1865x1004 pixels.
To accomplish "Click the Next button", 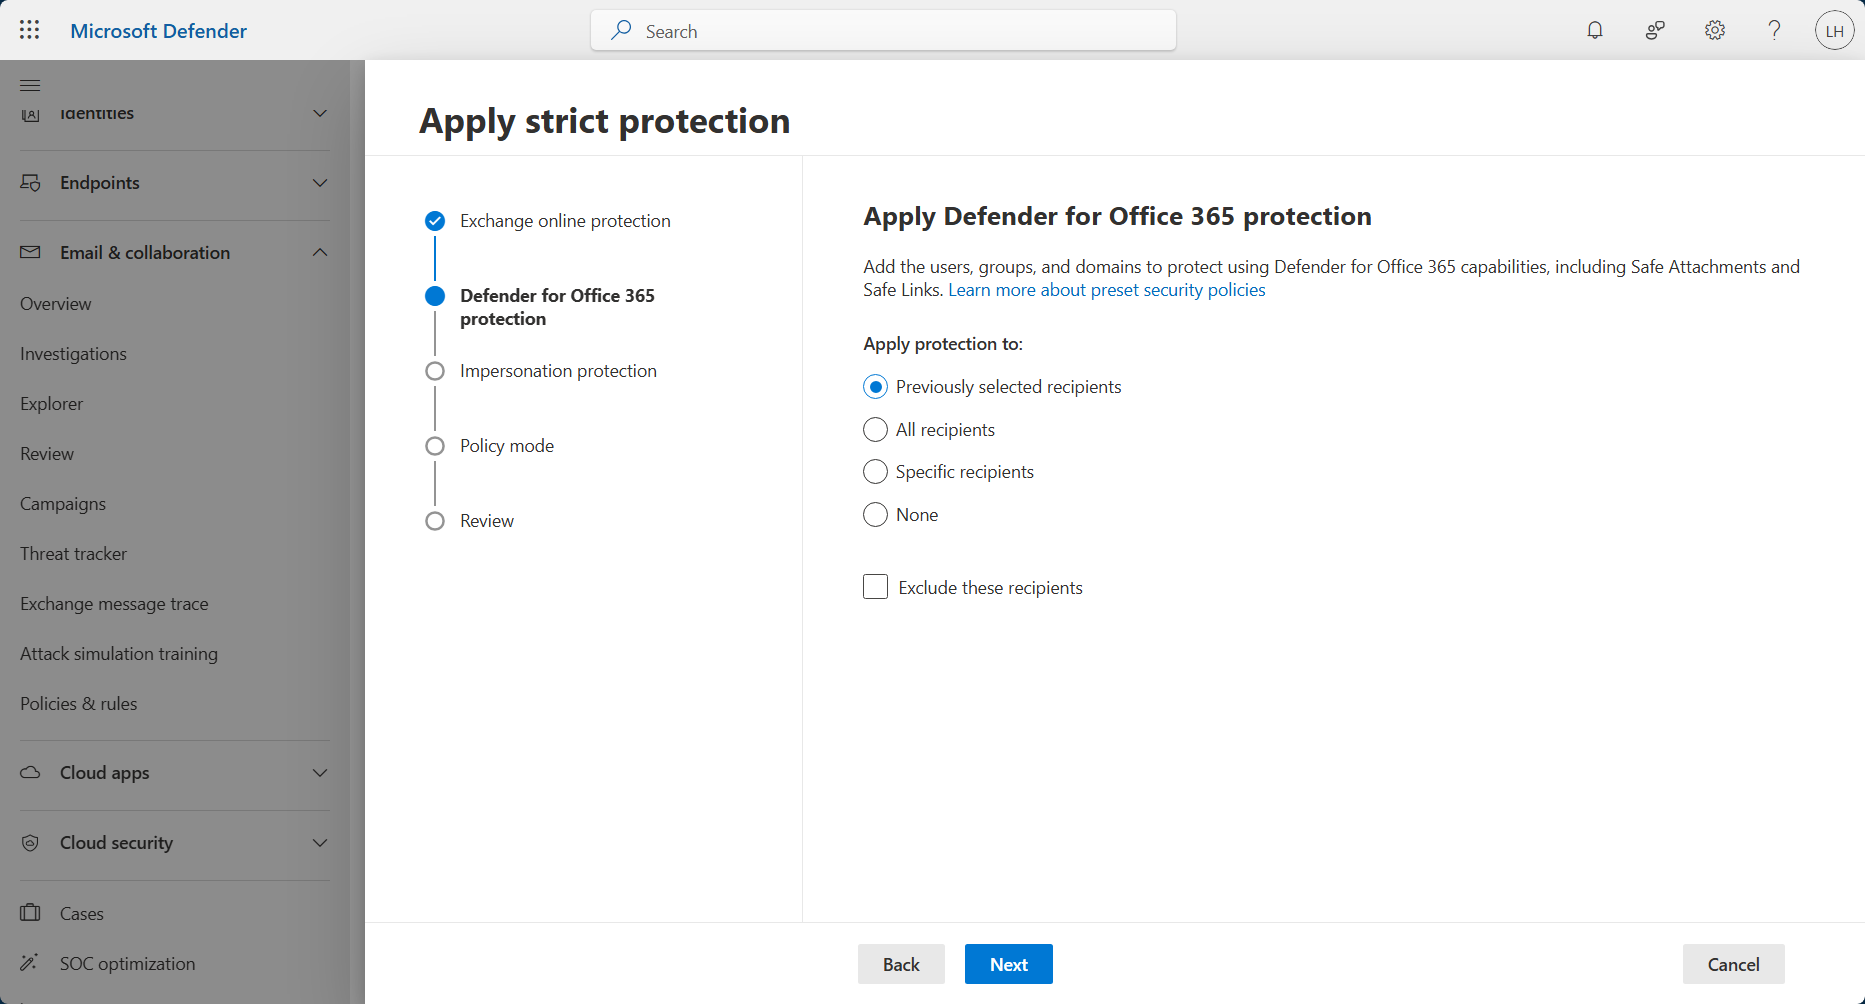I will [x=1008, y=964].
